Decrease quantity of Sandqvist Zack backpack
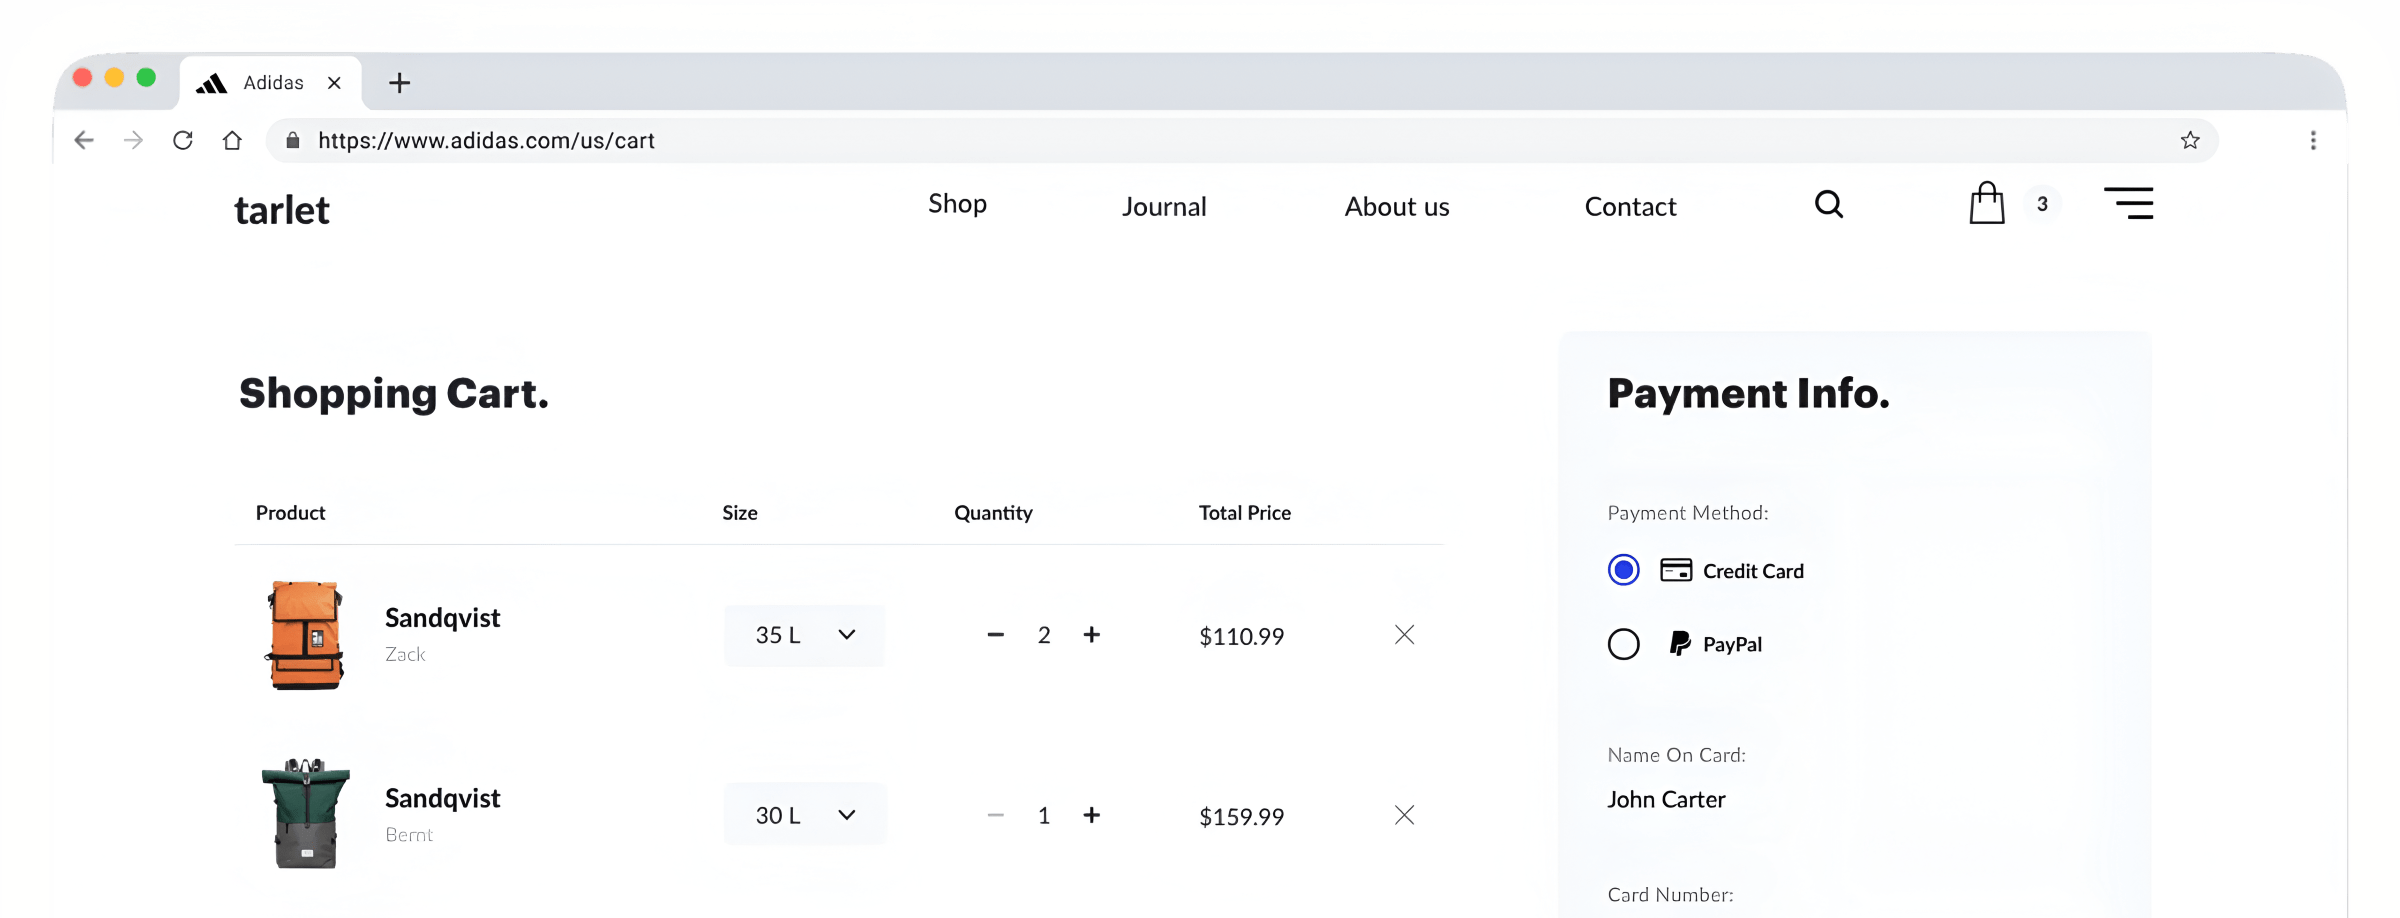 (995, 635)
